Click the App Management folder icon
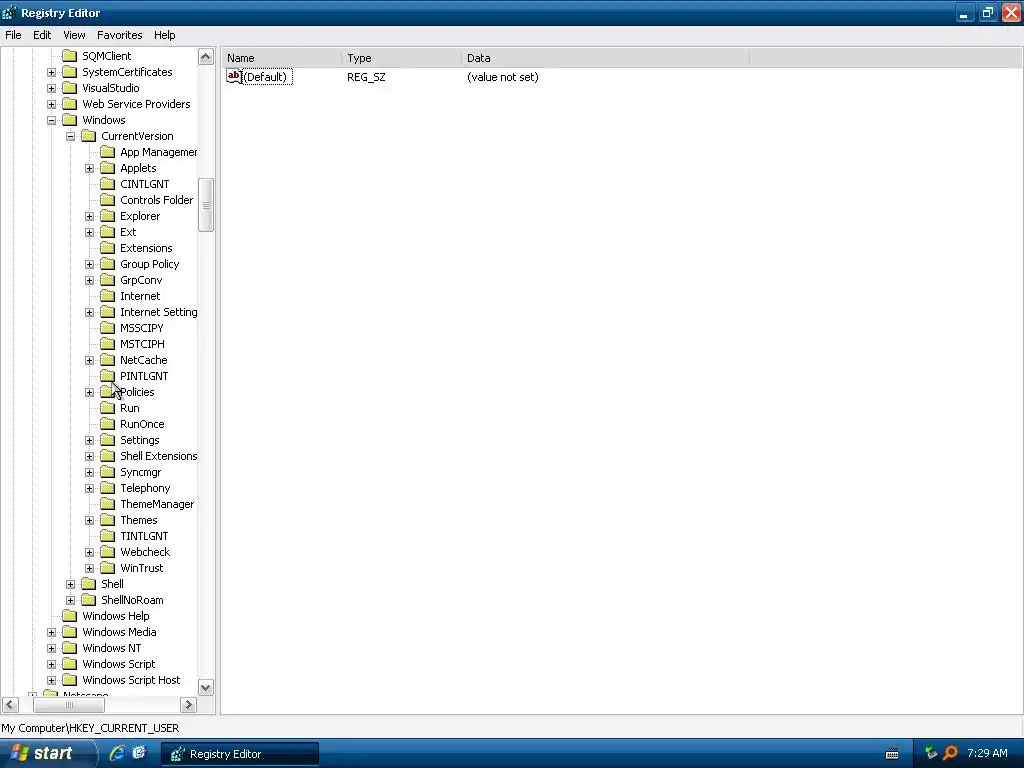Screen dimensions: 1024x768 [108, 152]
